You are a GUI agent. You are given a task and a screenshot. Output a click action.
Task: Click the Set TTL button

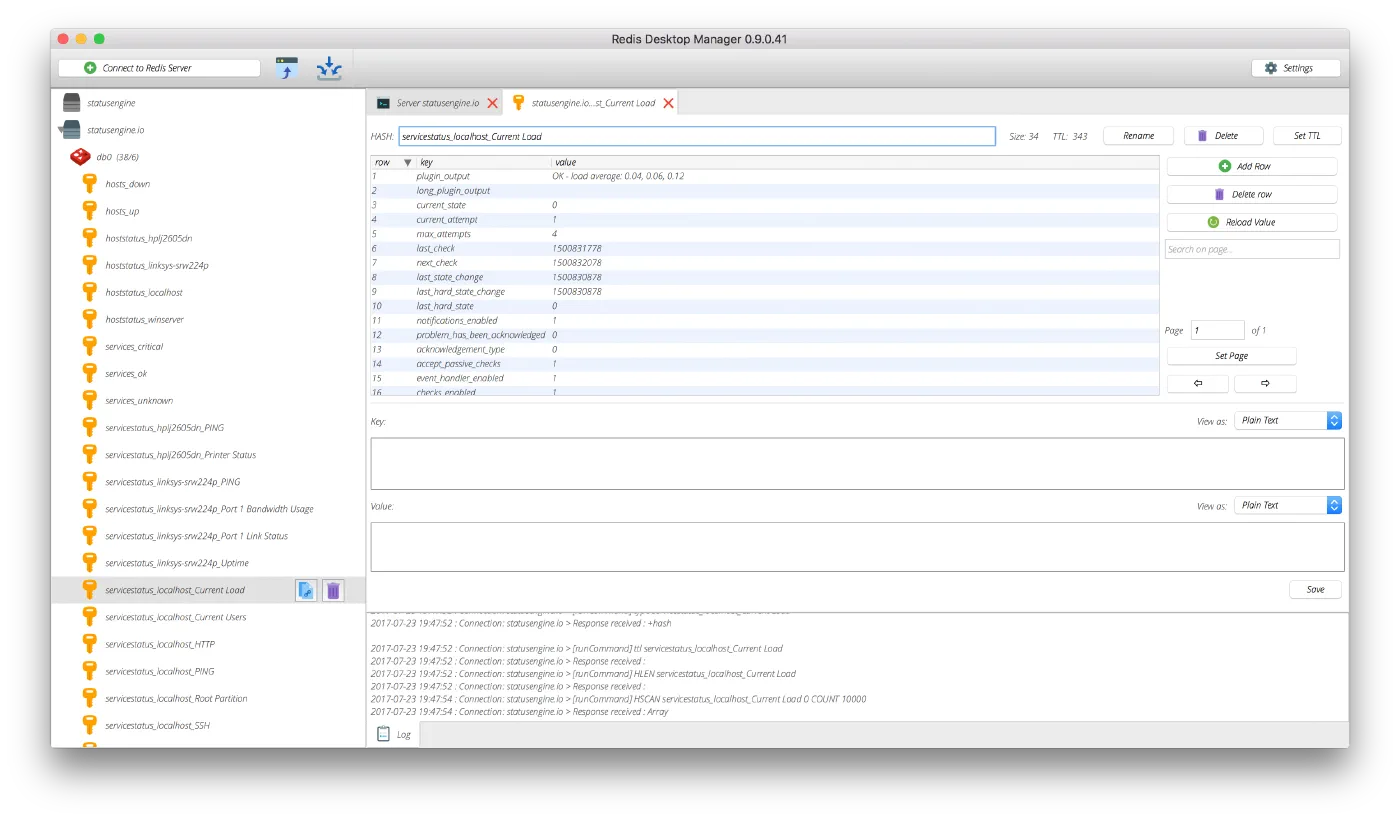(x=1307, y=136)
